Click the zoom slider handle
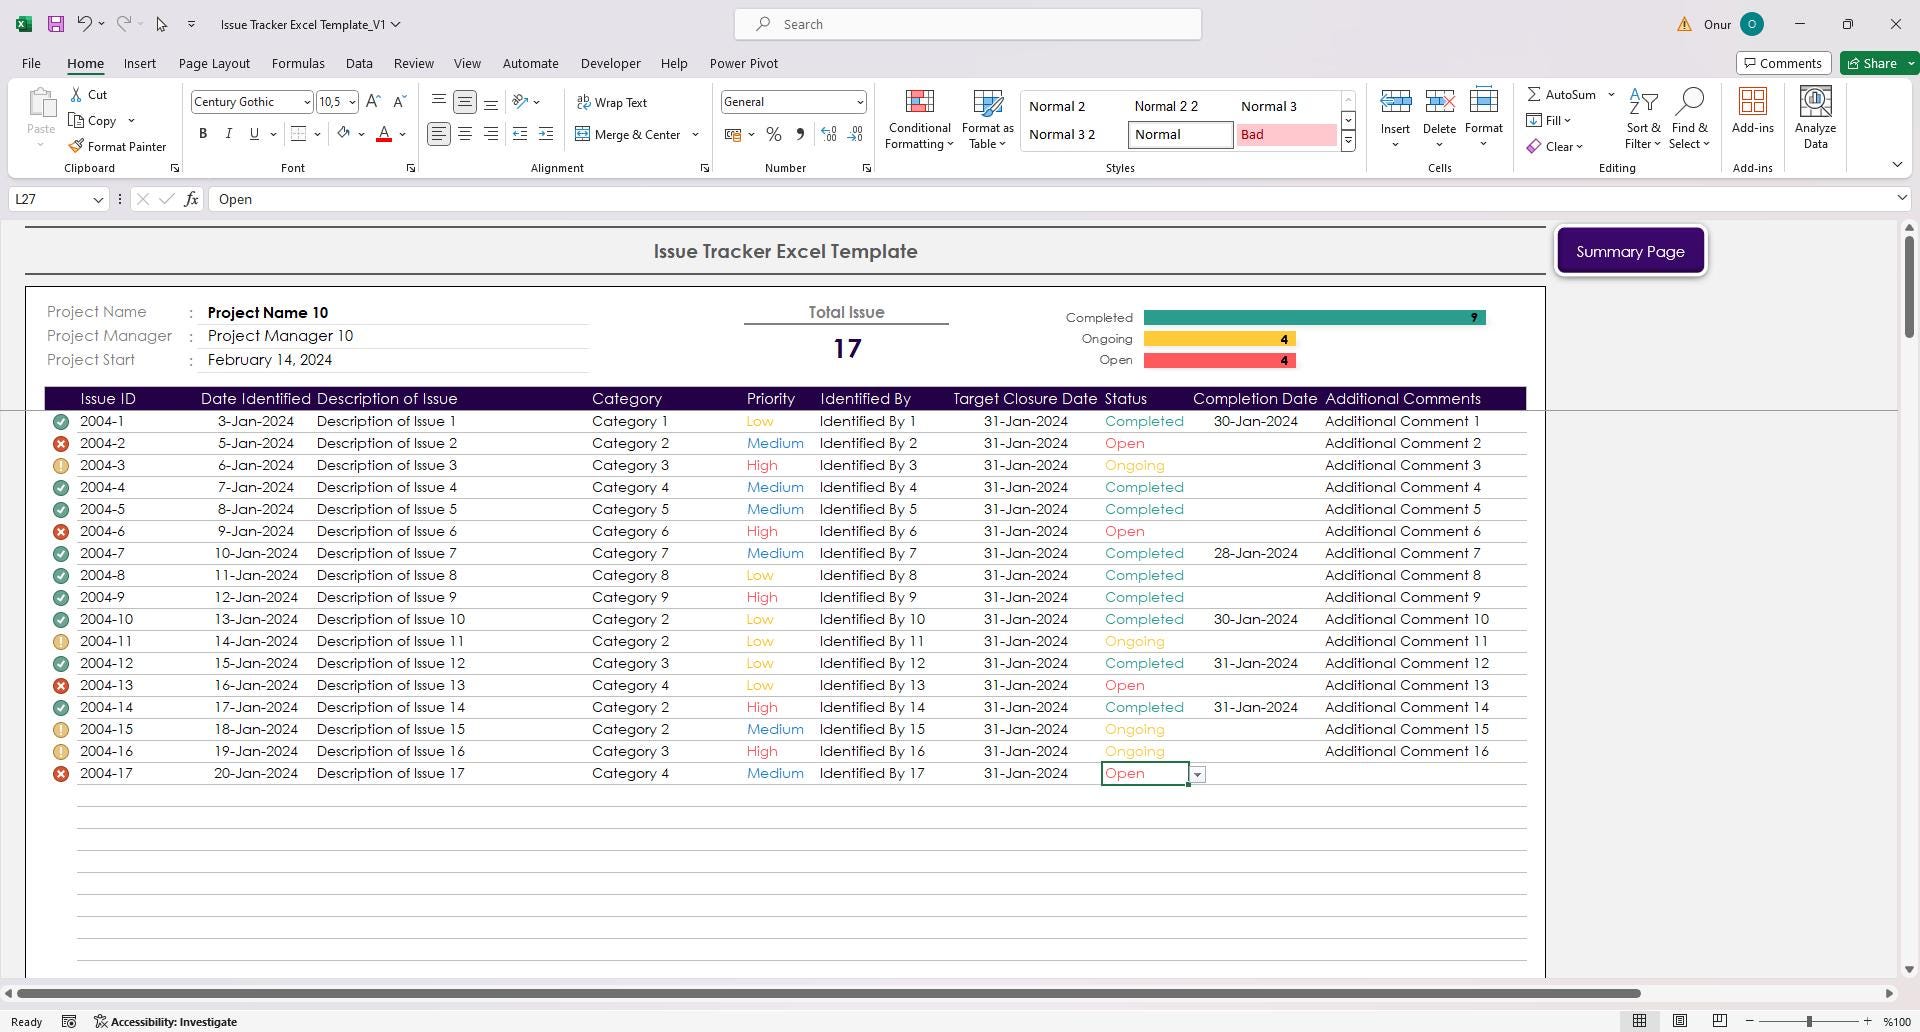The height and width of the screenshot is (1032, 1920). pos(1808,1021)
